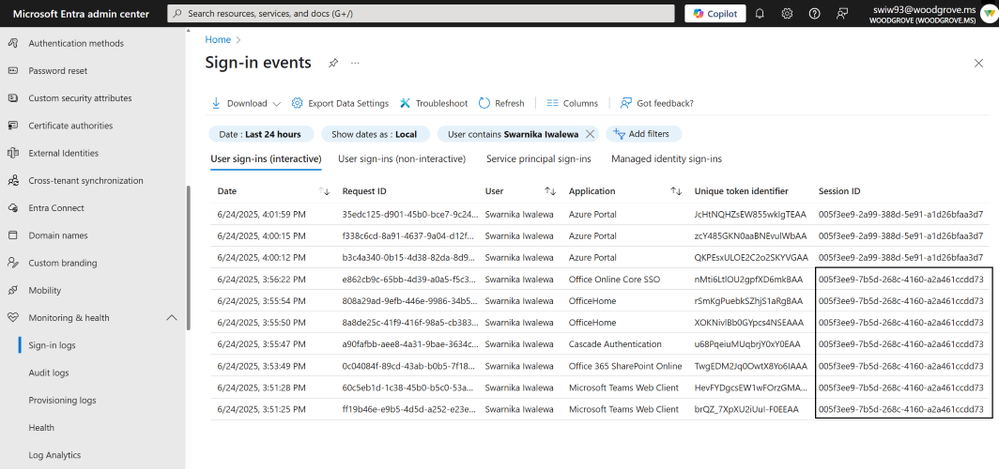999x469 pixels.
Task: Sort by the Date column arrows
Action: 324,191
